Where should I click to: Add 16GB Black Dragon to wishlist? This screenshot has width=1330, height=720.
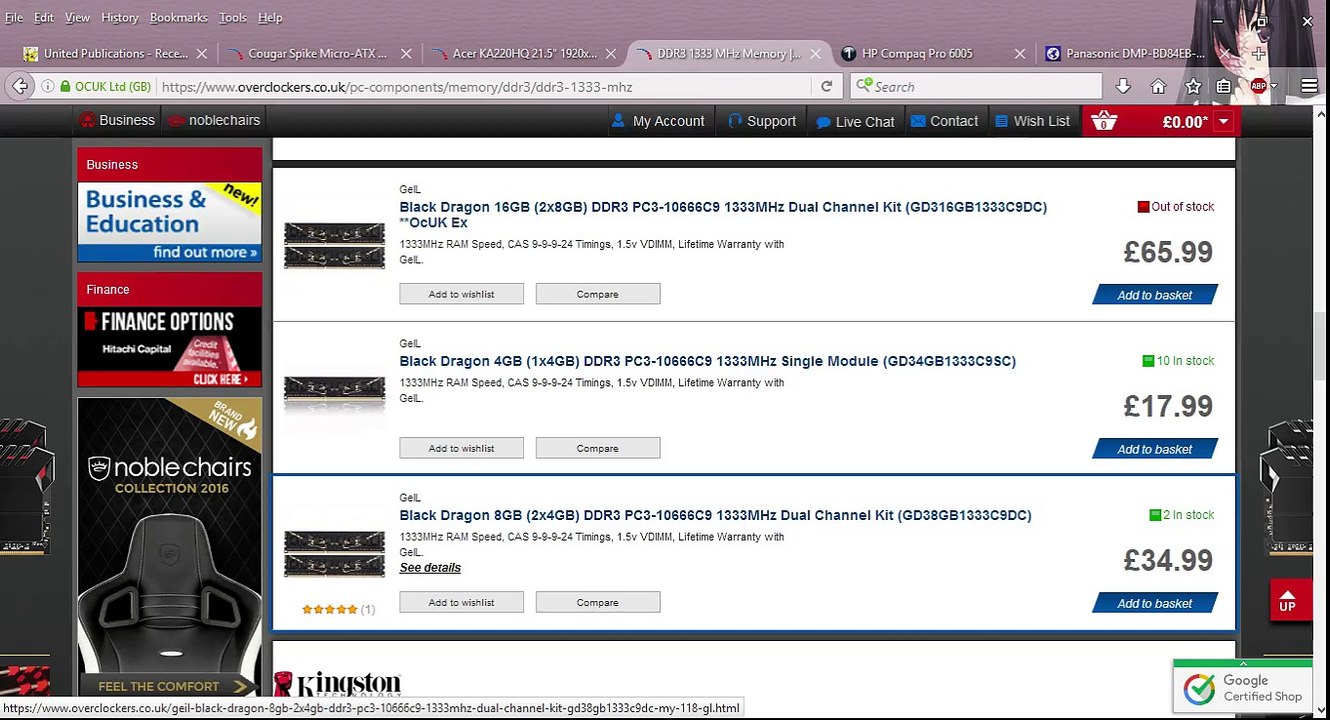[x=461, y=294]
